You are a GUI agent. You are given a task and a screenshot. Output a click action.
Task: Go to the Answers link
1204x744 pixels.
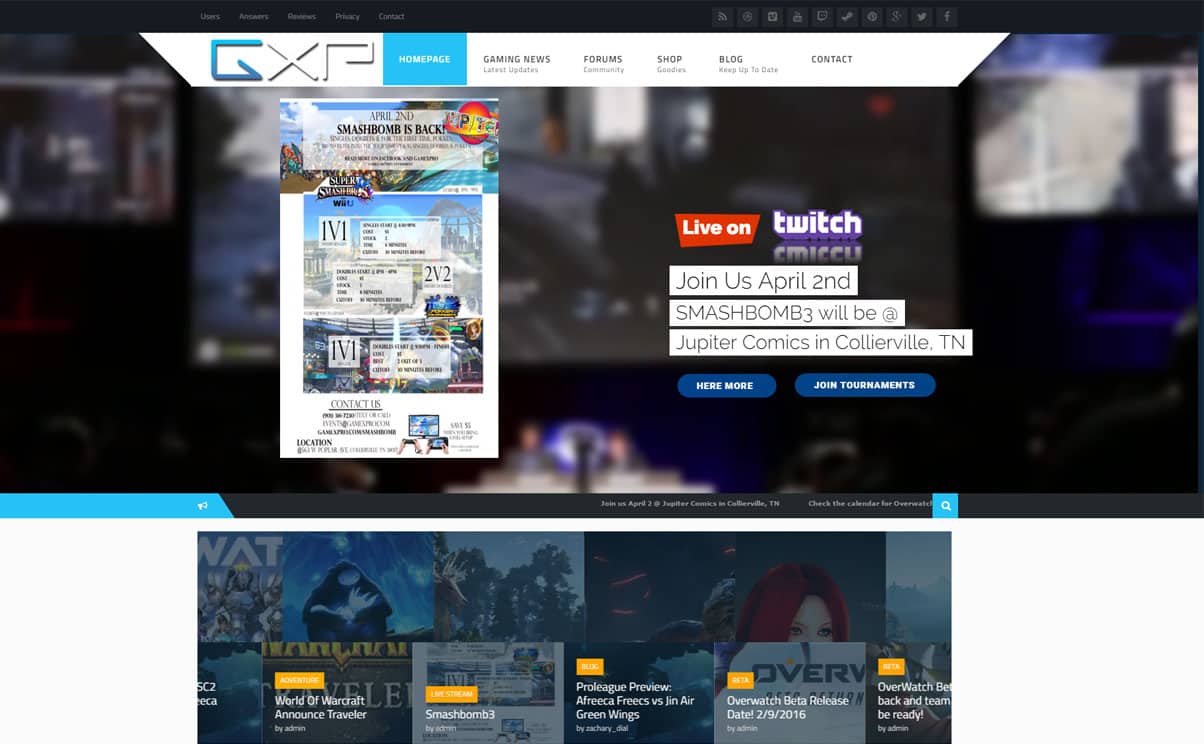[x=254, y=16]
